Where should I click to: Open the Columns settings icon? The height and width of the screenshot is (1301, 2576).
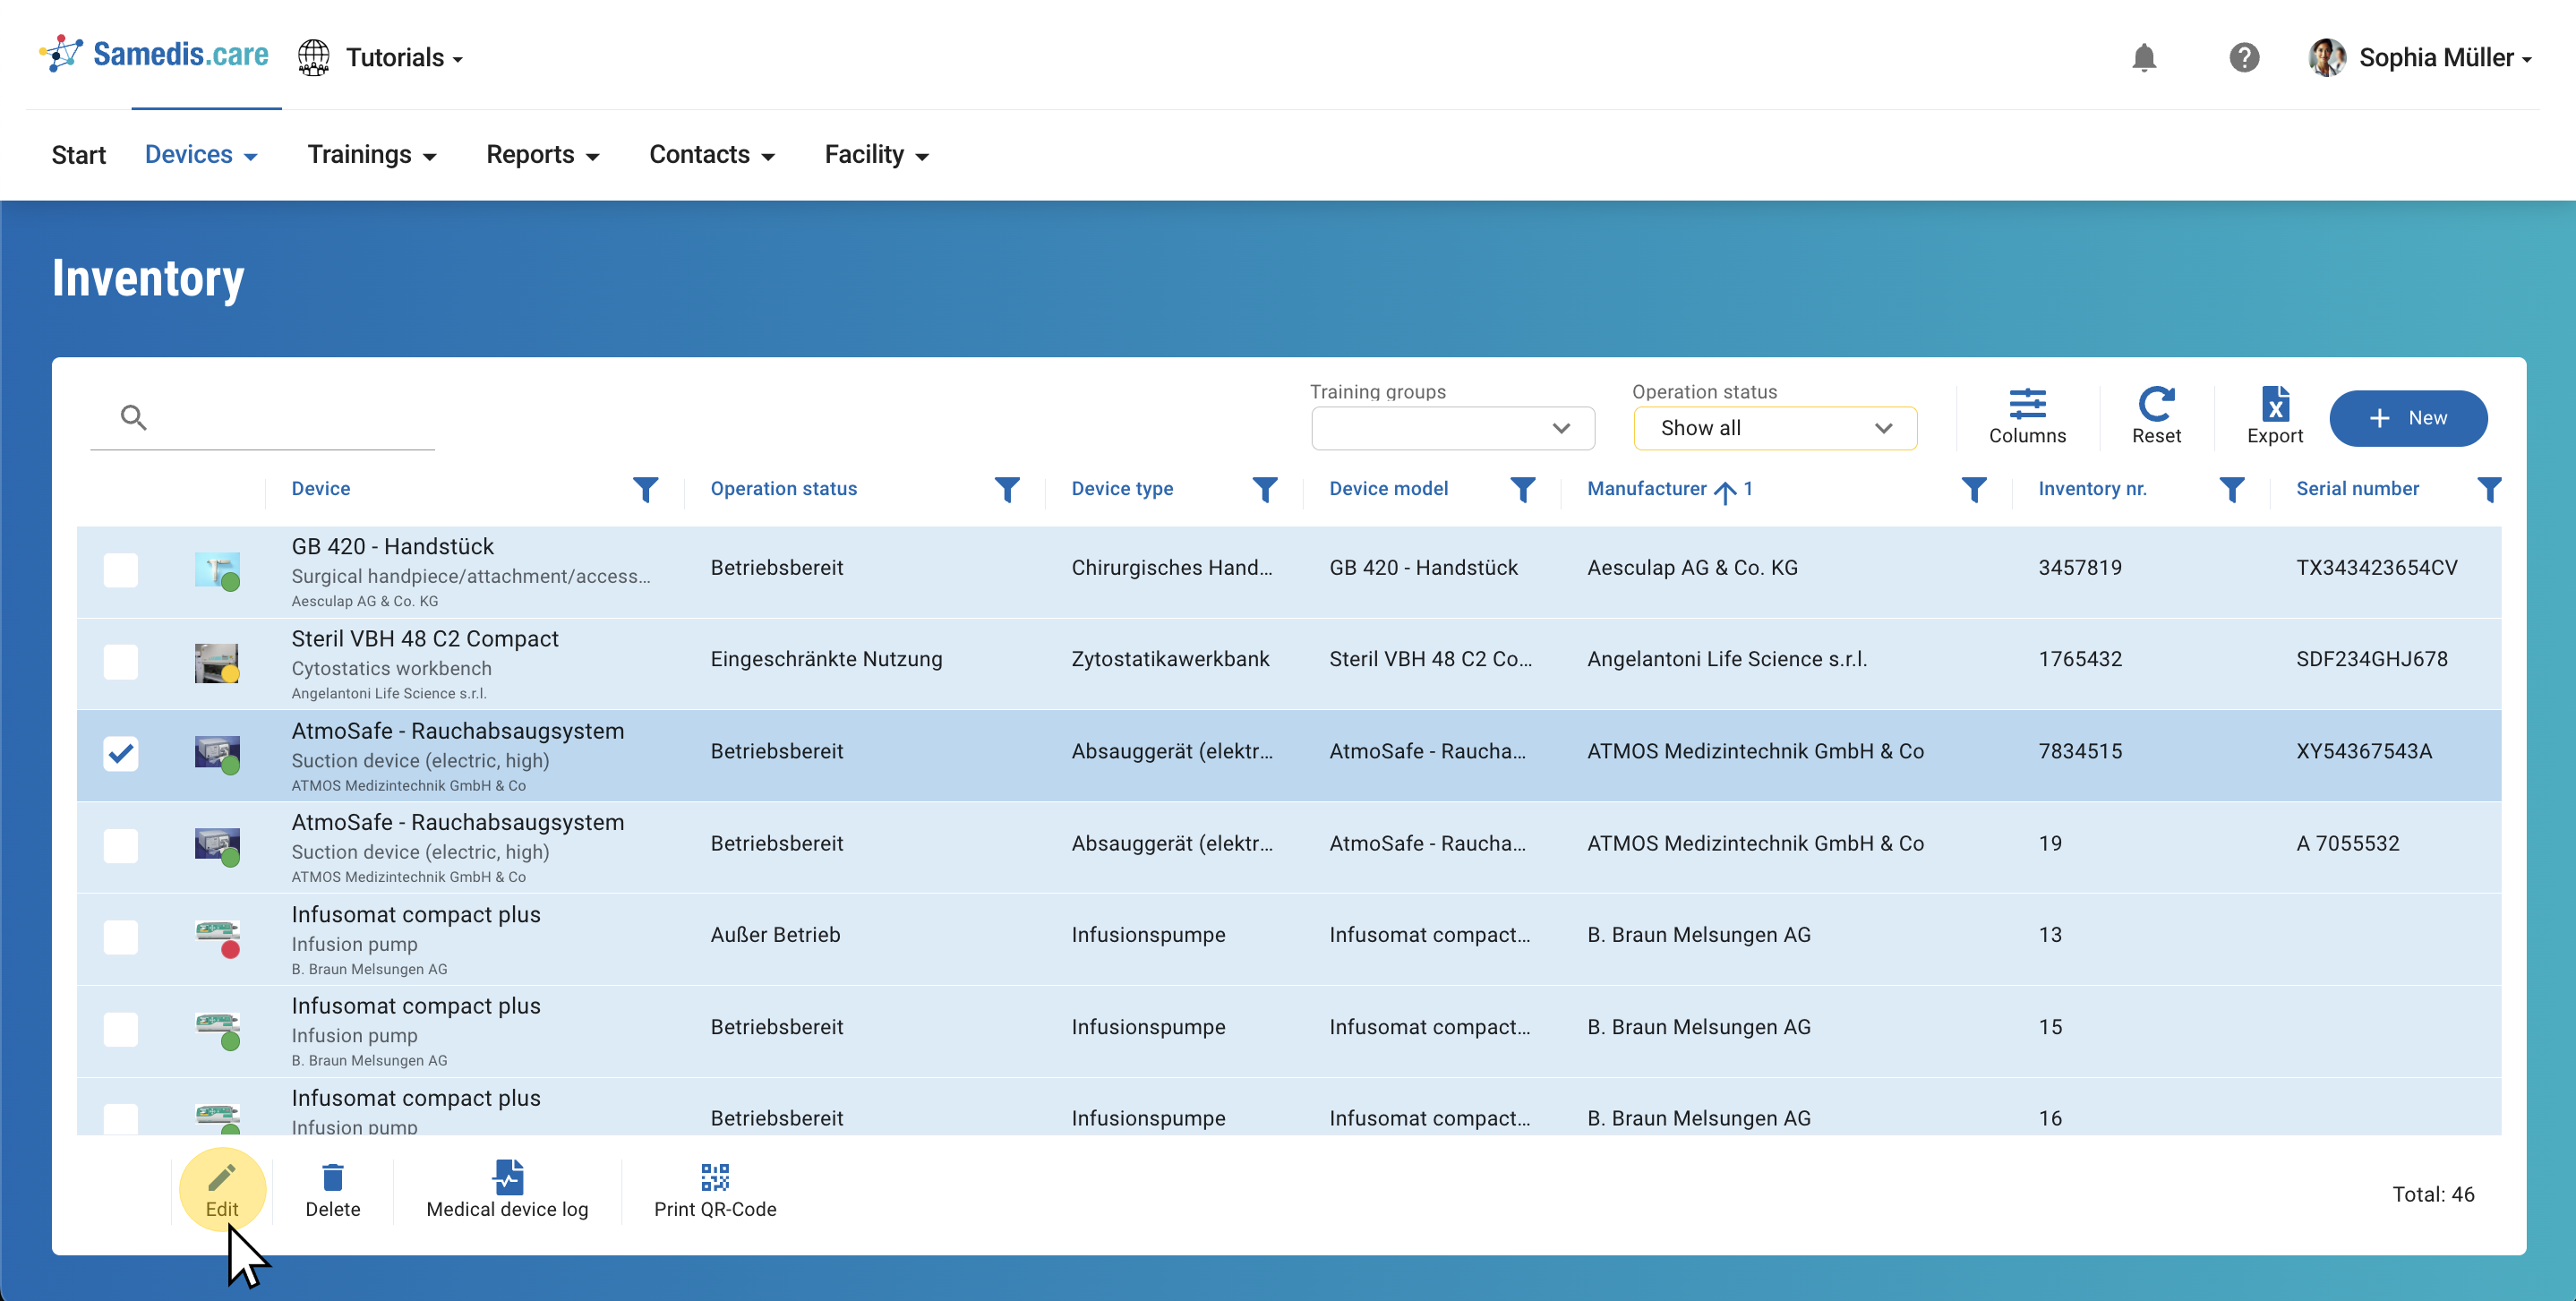2026,415
